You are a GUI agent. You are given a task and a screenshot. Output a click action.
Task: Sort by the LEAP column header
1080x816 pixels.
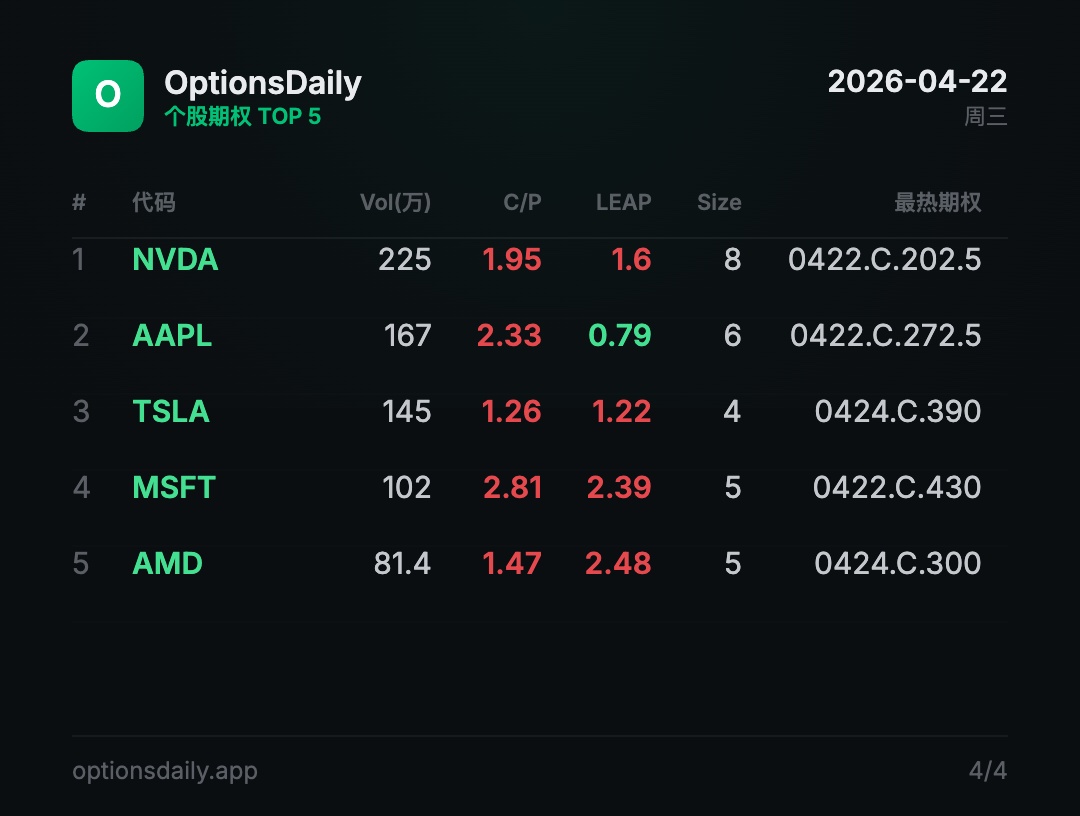coord(623,202)
